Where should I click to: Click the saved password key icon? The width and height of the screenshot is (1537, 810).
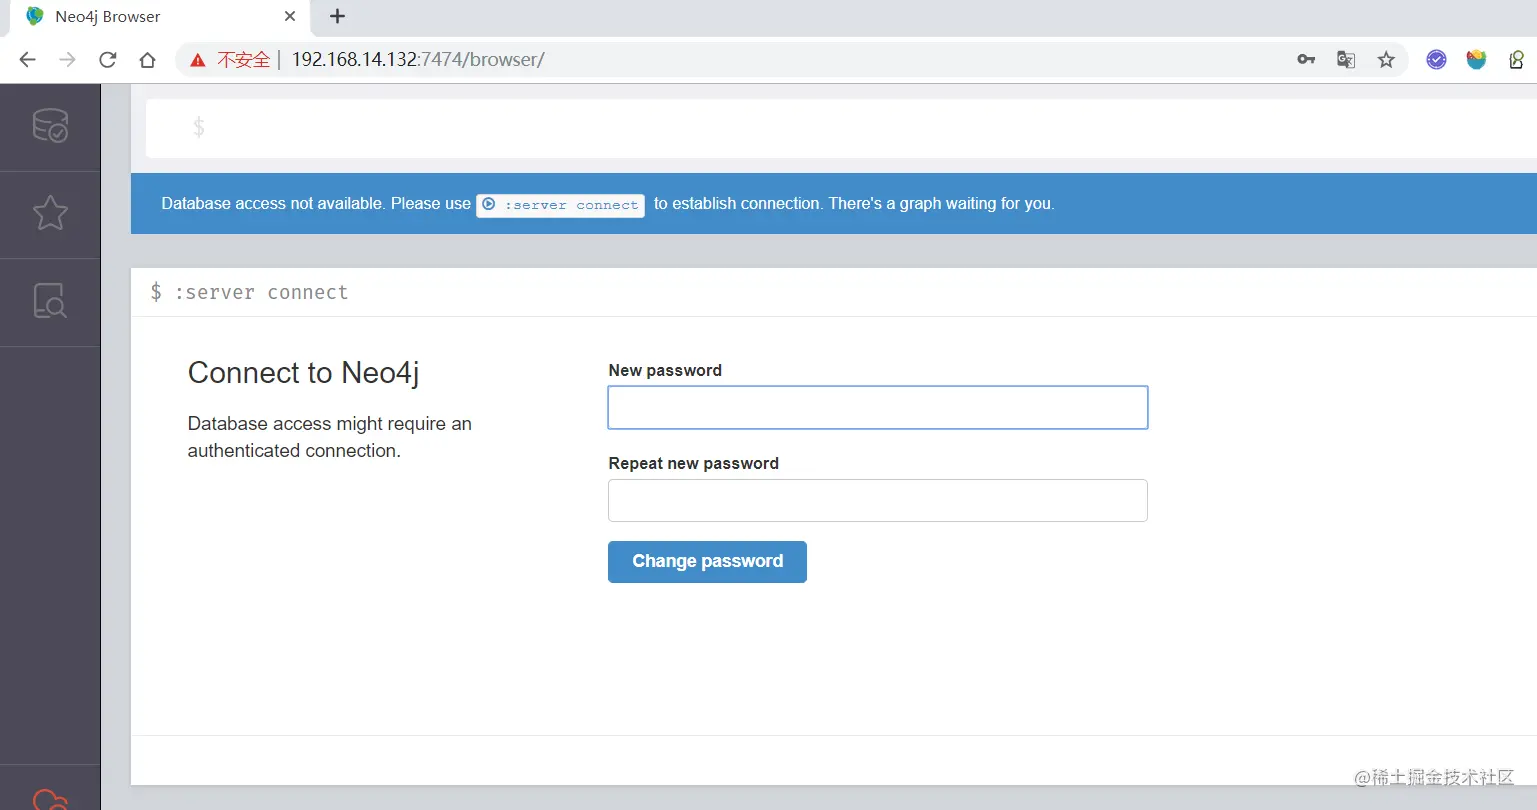1306,60
